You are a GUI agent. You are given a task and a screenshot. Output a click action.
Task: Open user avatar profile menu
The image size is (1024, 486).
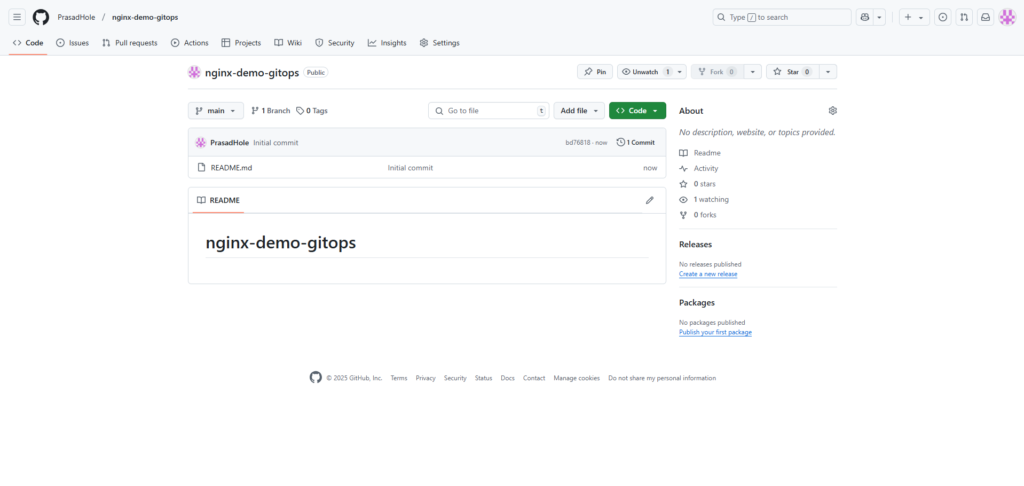[x=1007, y=17]
